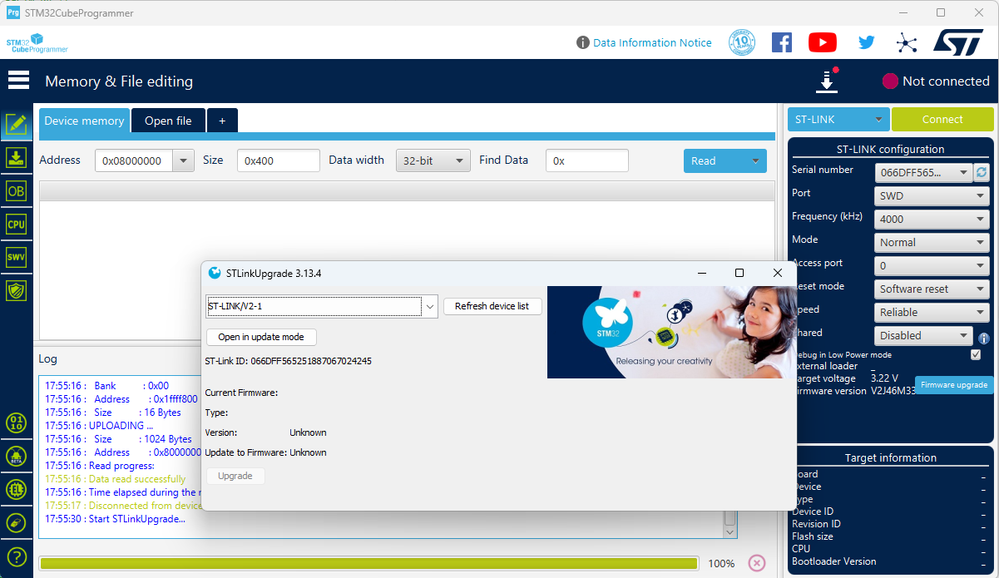Expand the Address dropdown arrow
The height and width of the screenshot is (578, 999).
click(183, 161)
